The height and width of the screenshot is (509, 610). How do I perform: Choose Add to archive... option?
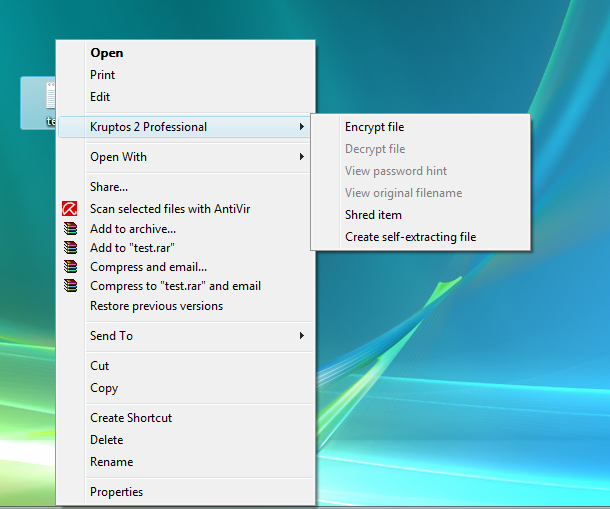pyautogui.click(x=185, y=229)
